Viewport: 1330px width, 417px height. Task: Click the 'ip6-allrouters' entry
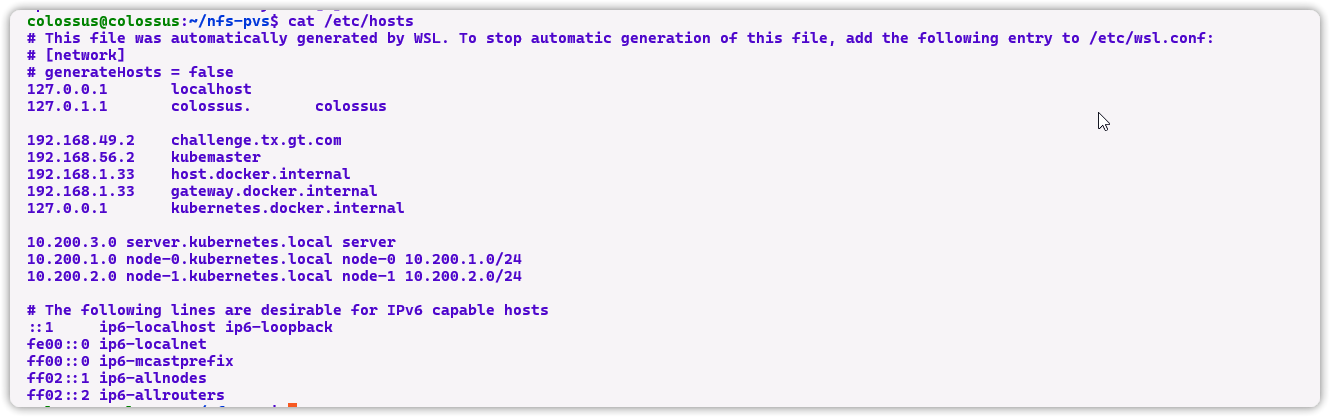click(161, 395)
